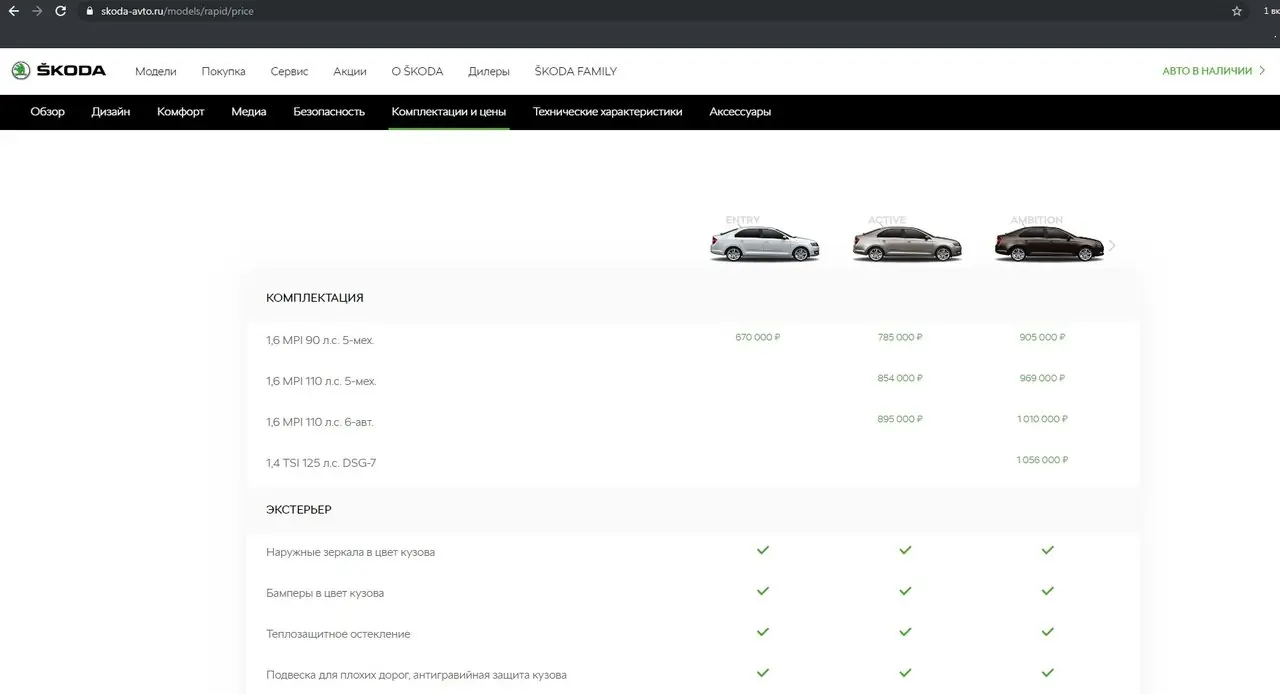This screenshot has height=694, width=1280.
Task: Click the 969 000 ₽ Ambition price
Action: tap(1043, 379)
